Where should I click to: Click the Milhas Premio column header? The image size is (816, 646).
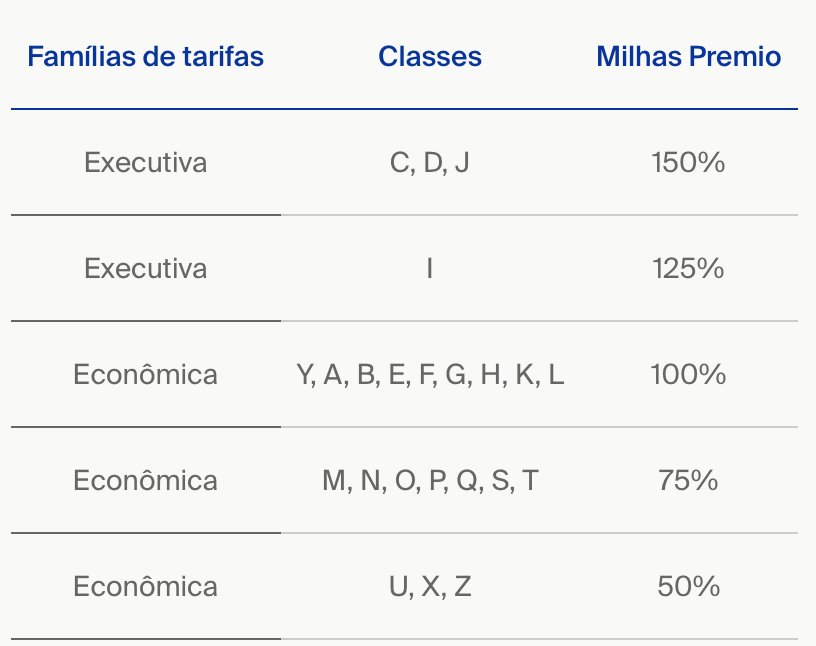point(688,56)
